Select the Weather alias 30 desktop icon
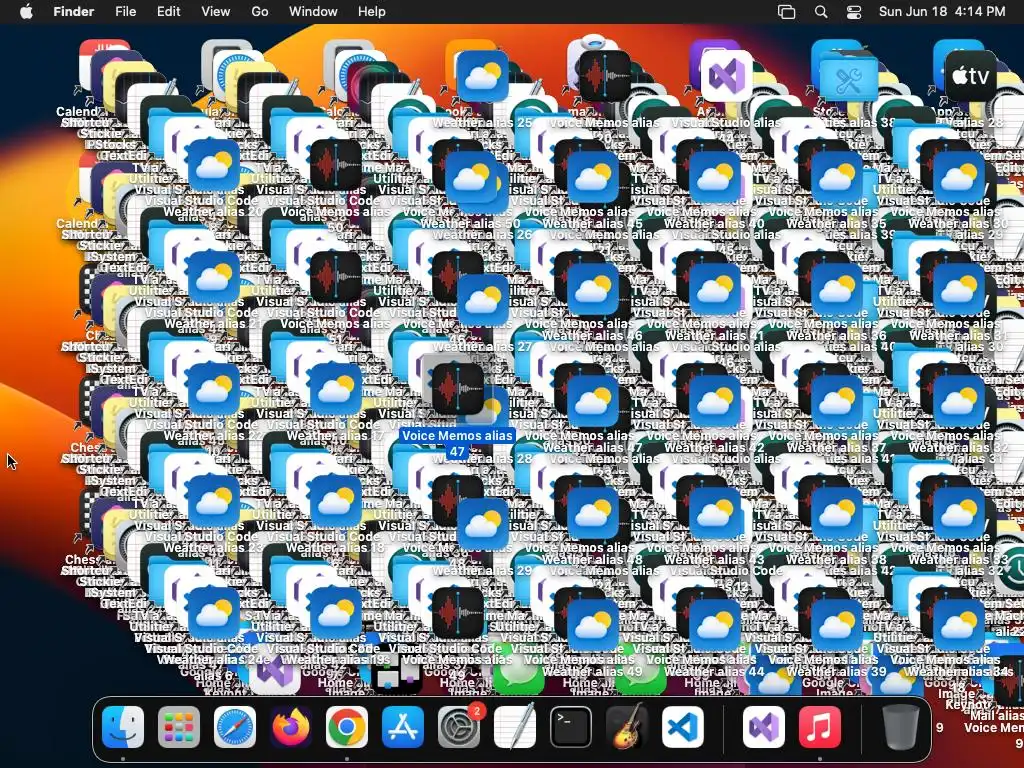 pyautogui.click(x=959, y=177)
